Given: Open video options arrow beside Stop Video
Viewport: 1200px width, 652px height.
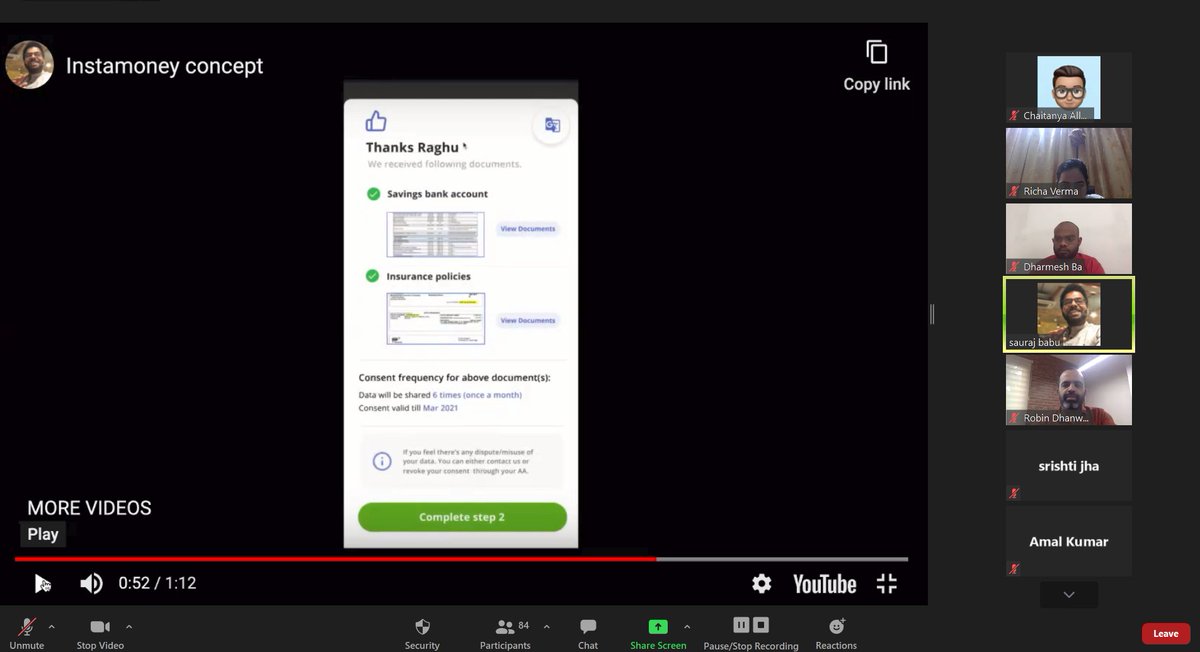Looking at the screenshot, I should coord(128,627).
